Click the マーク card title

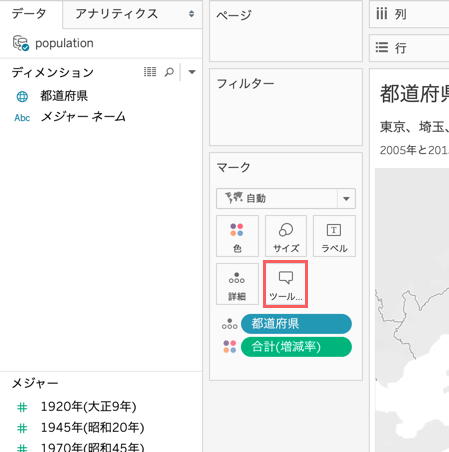[x=233, y=167]
